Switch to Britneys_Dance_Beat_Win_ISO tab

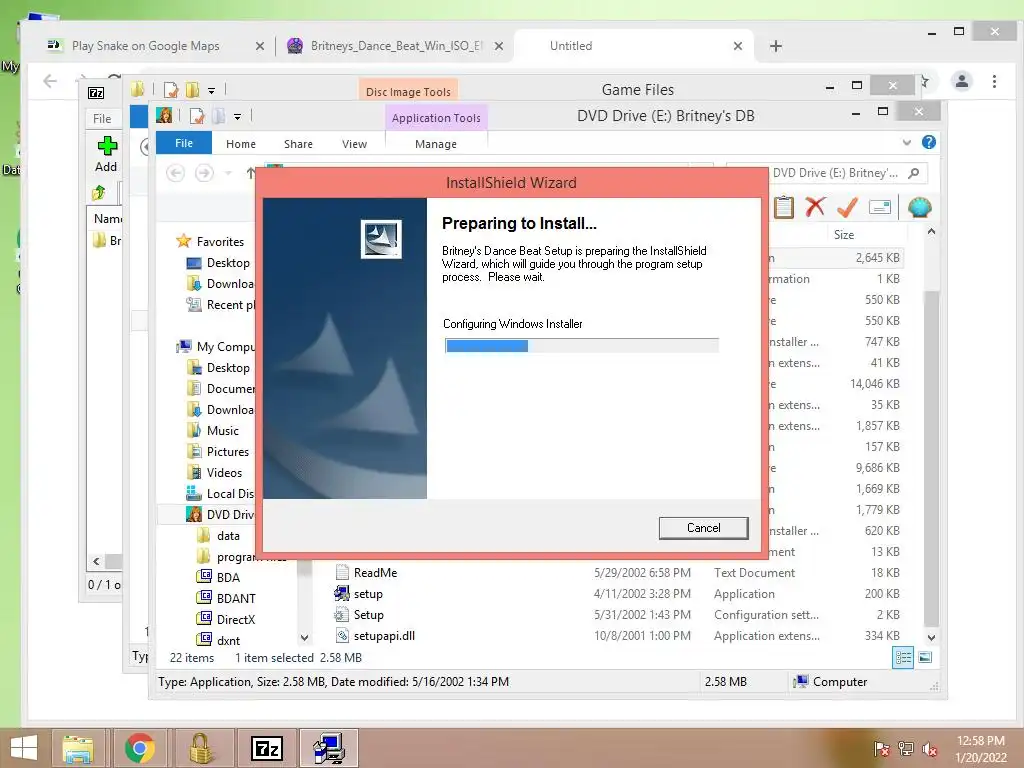point(396,46)
